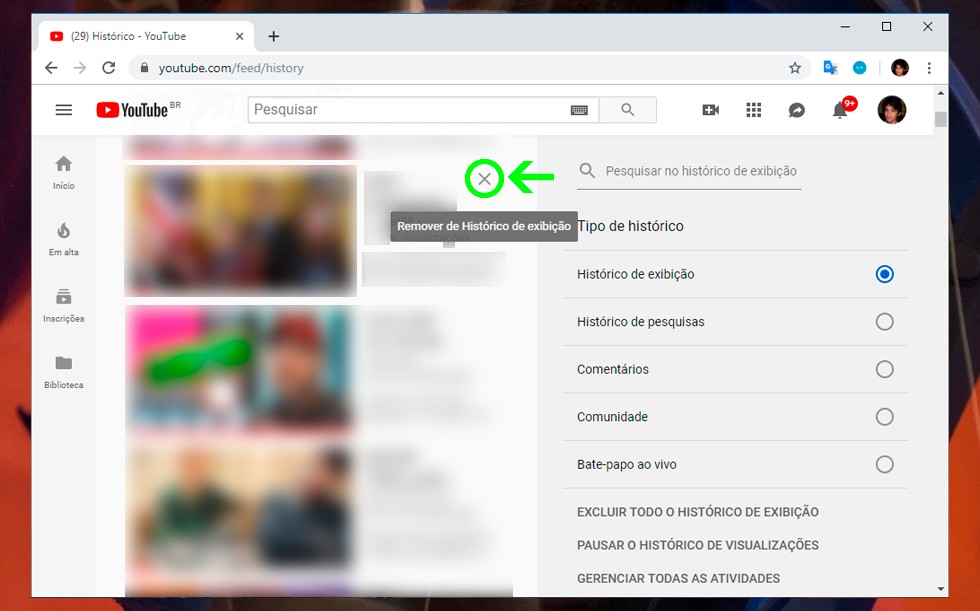Open the YouTube apps grid icon
The width and height of the screenshot is (980, 611).
click(754, 110)
